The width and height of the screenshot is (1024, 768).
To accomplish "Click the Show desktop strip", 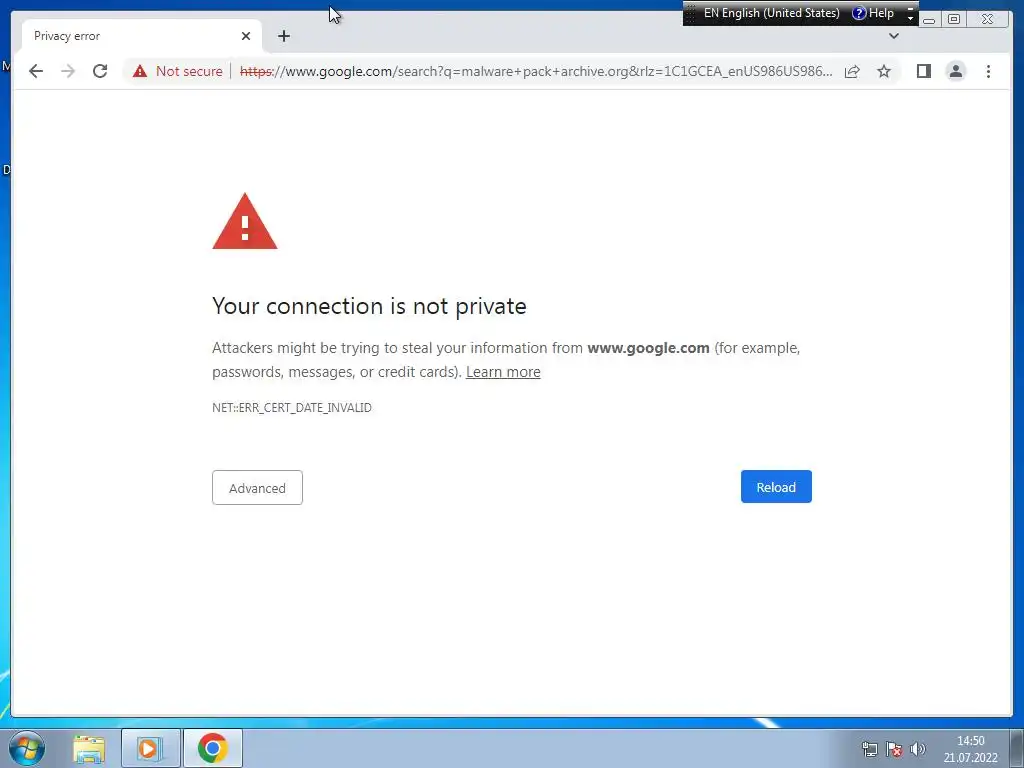I will 1017,748.
